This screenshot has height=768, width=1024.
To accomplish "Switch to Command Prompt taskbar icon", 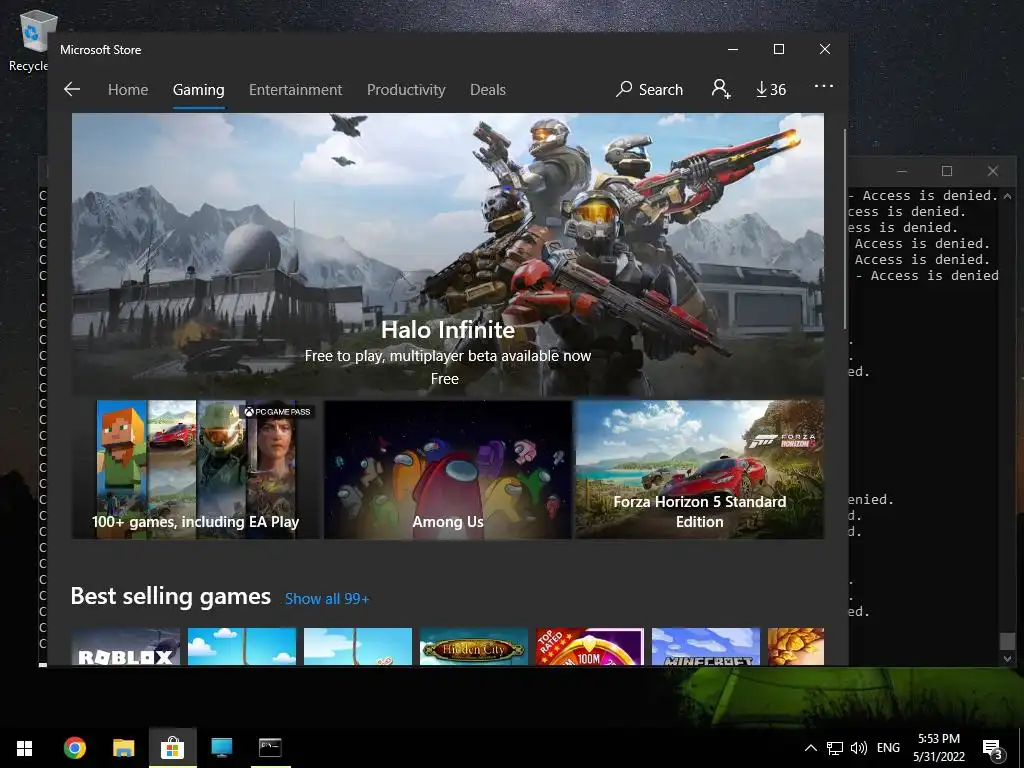I will click(270, 748).
